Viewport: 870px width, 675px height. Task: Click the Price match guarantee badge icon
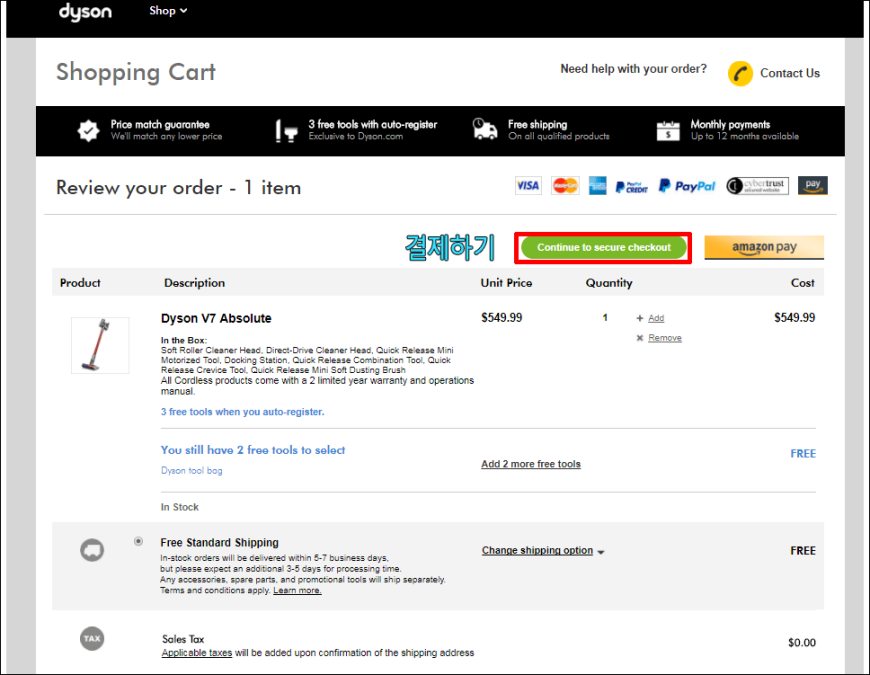pyautogui.click(x=88, y=131)
